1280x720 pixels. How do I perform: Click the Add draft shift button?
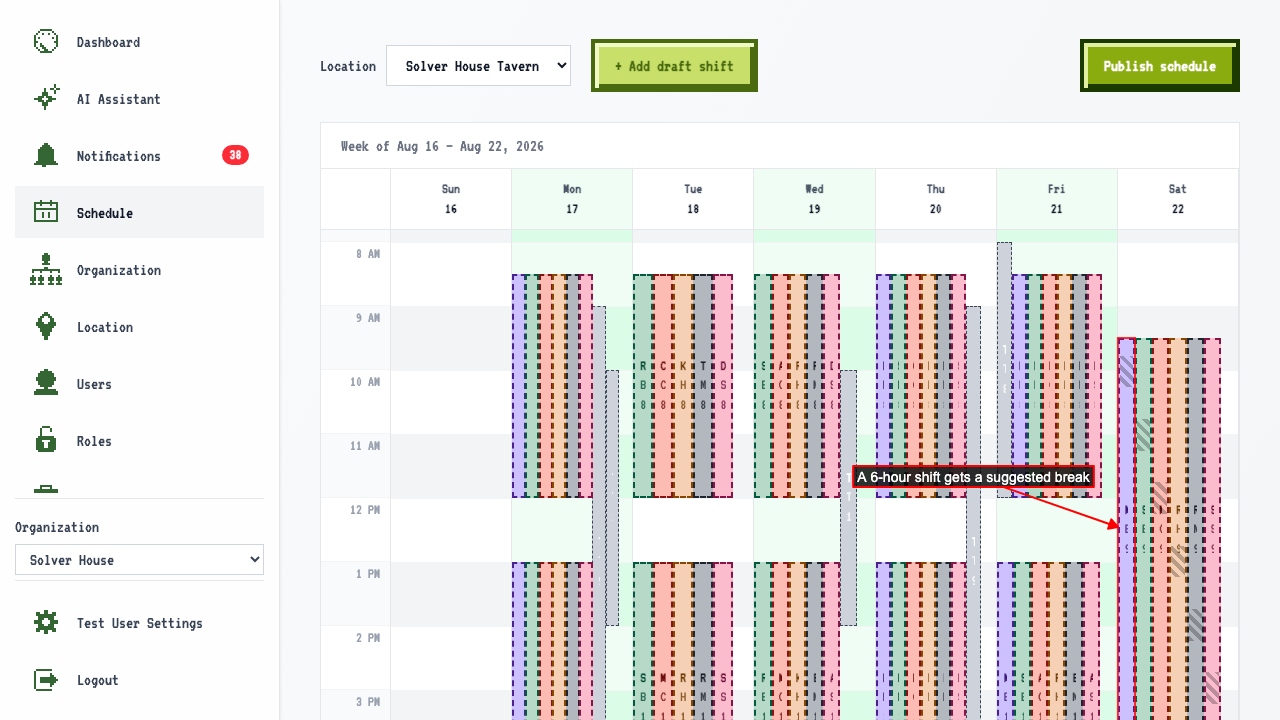click(x=674, y=66)
